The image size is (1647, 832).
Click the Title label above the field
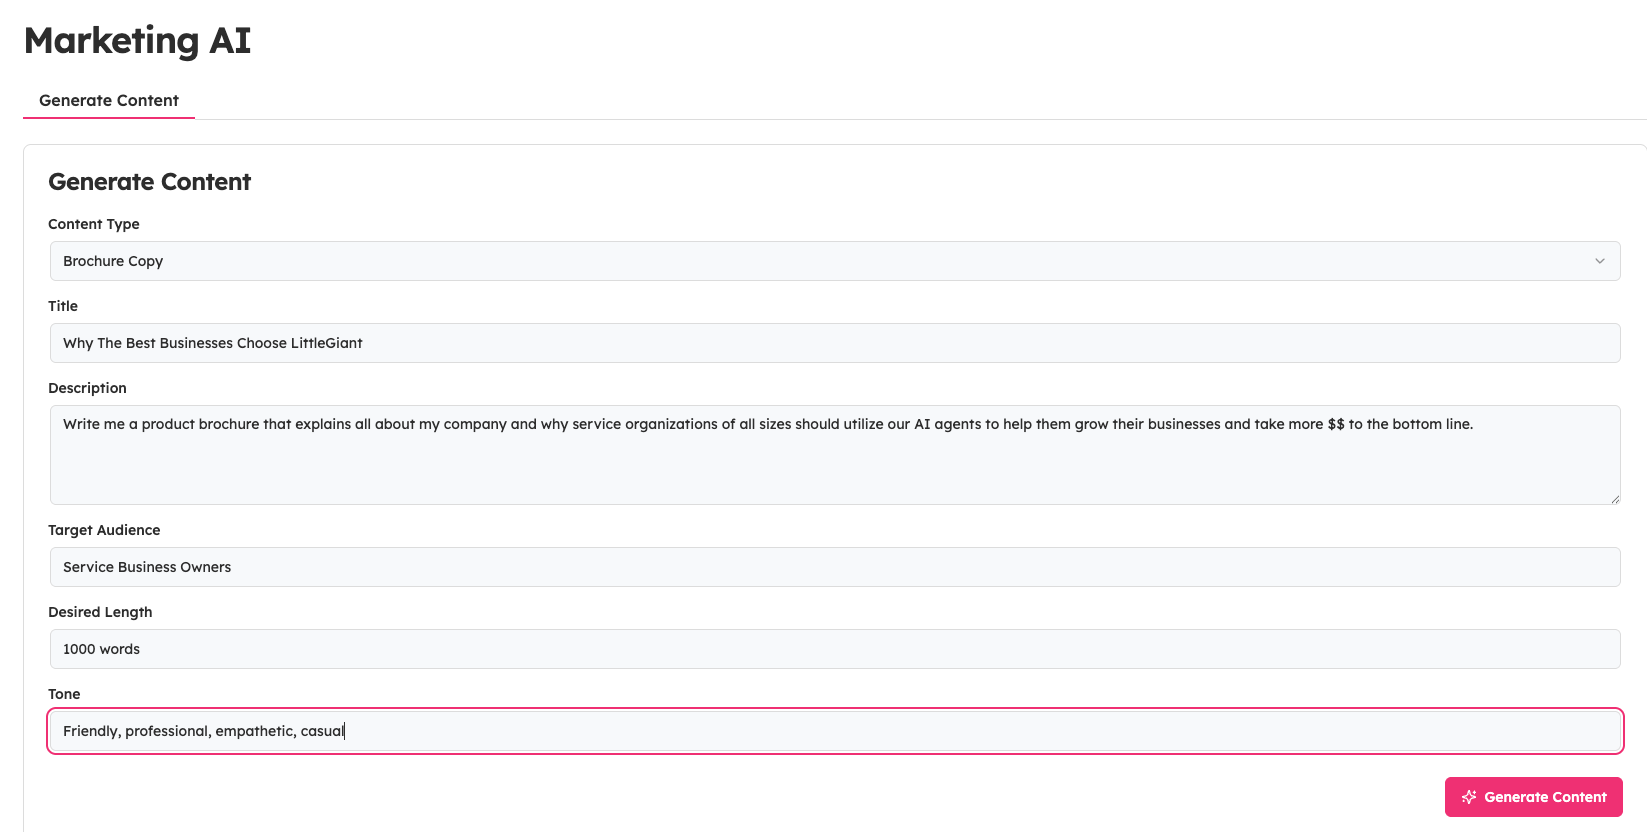pyautogui.click(x=63, y=306)
